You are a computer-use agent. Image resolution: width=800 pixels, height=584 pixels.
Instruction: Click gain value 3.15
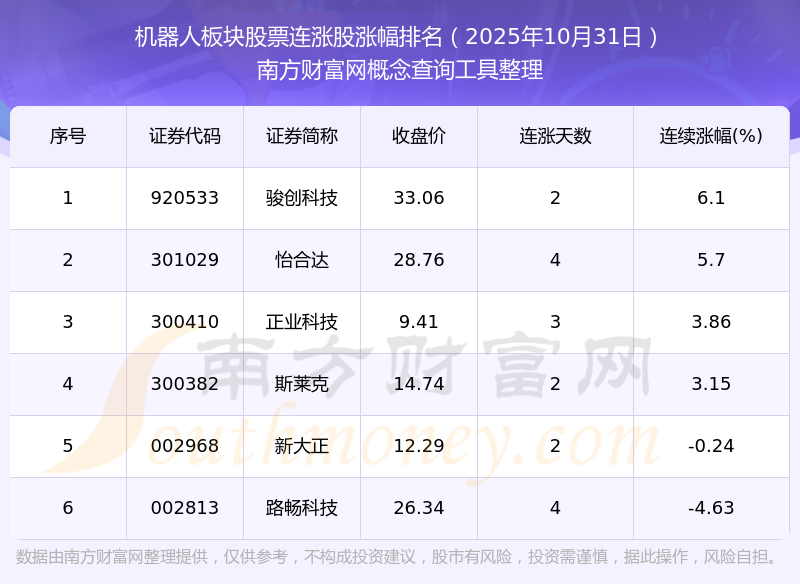(x=711, y=384)
